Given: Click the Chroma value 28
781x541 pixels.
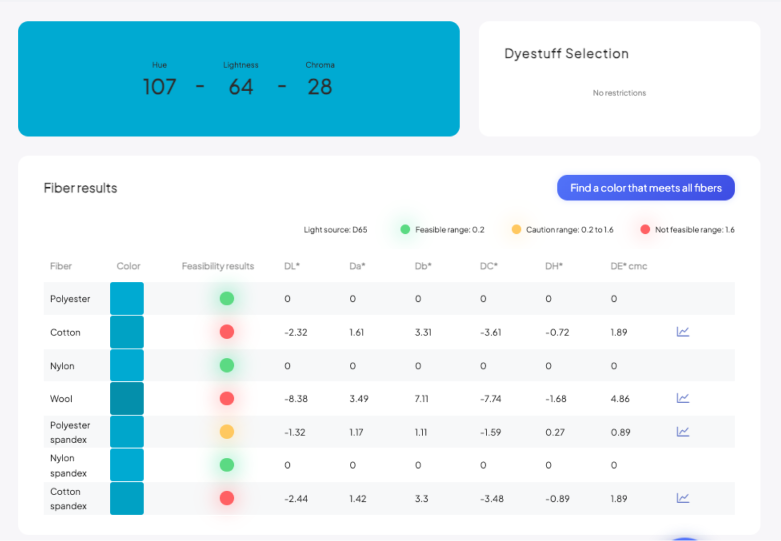Looking at the screenshot, I should [x=320, y=87].
